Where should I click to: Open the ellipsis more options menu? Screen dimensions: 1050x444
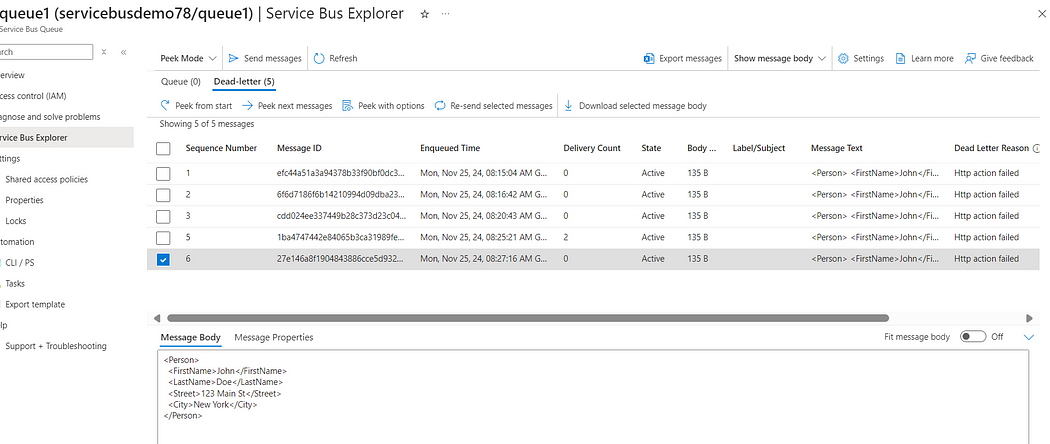(445, 14)
